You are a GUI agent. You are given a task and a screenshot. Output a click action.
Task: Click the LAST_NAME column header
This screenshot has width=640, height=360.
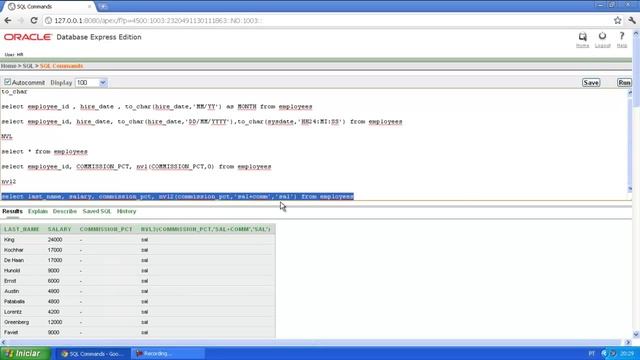click(22, 229)
